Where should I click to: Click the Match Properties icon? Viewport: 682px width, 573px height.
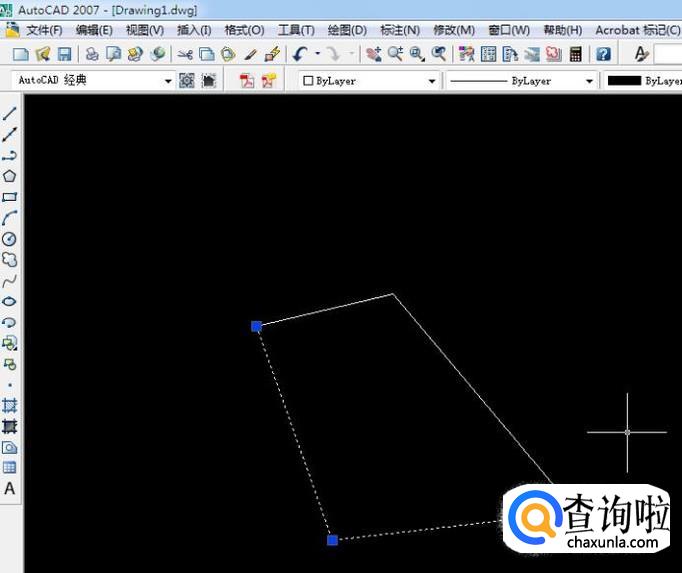(250, 54)
